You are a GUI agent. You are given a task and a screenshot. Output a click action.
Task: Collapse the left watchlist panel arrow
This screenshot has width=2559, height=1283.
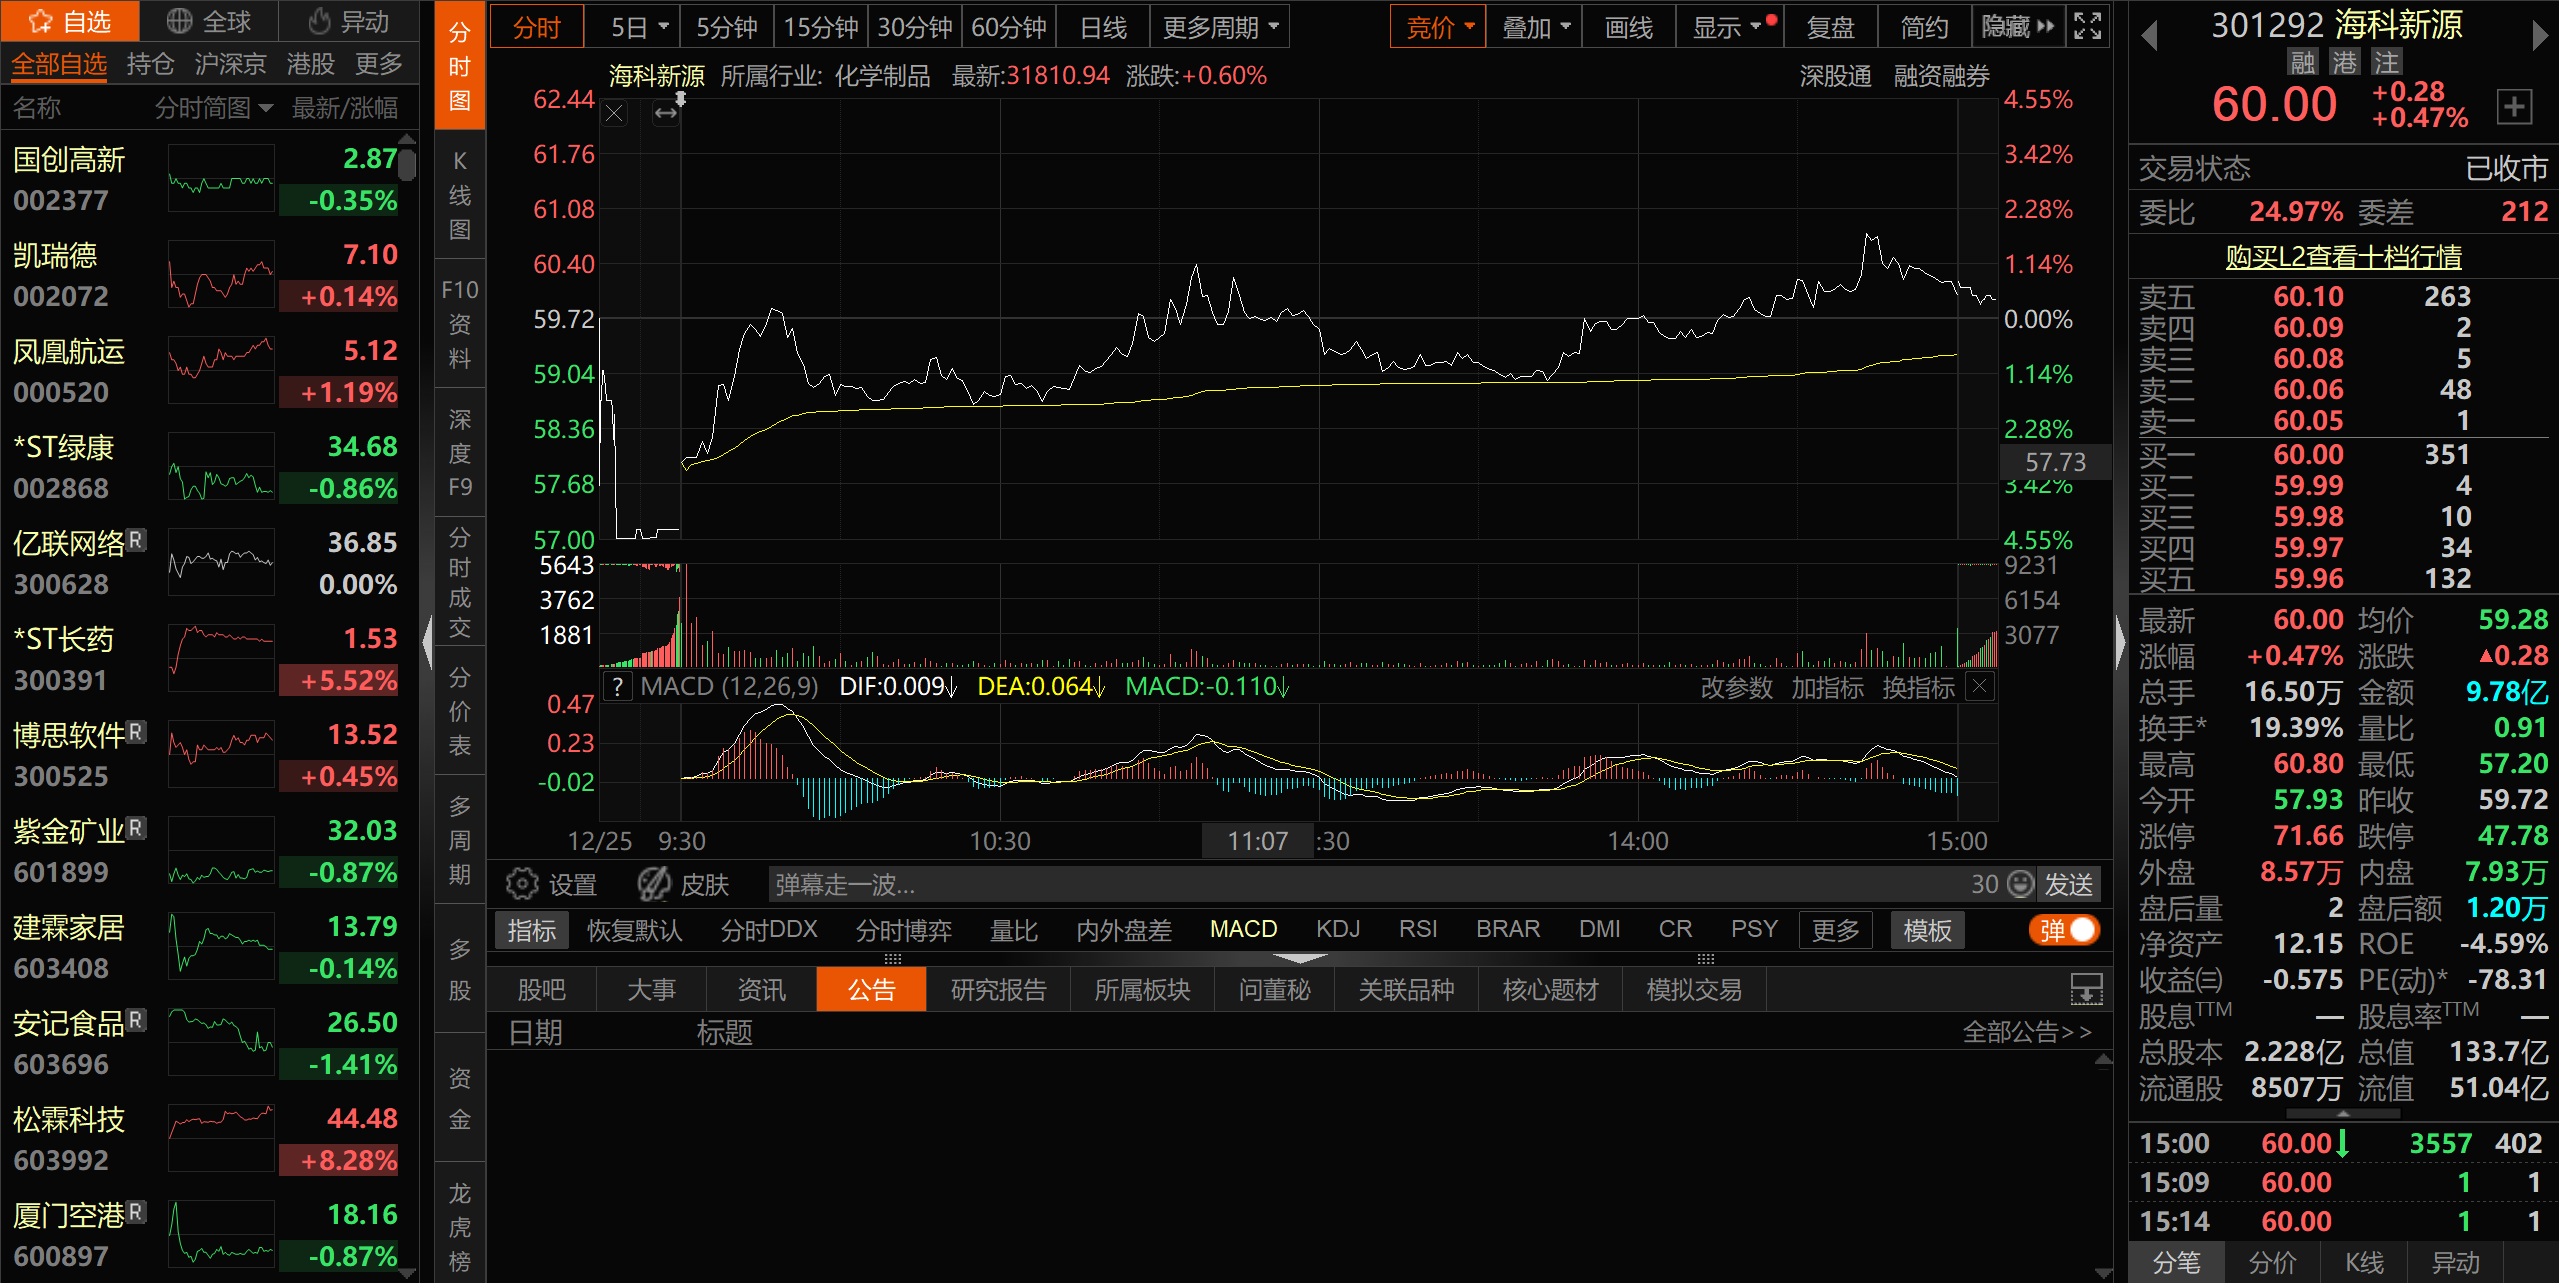click(x=427, y=640)
